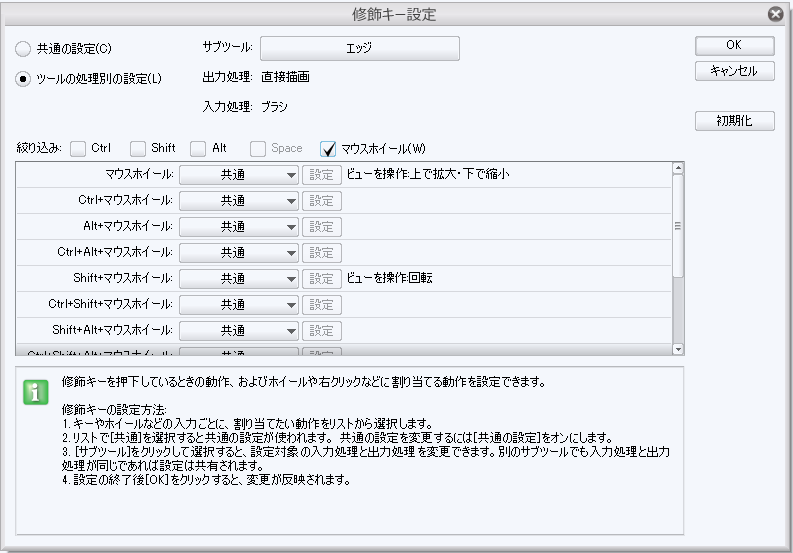The width and height of the screenshot is (793, 553).
Task: Click the list scrollbar down arrow
Action: [x=678, y=349]
